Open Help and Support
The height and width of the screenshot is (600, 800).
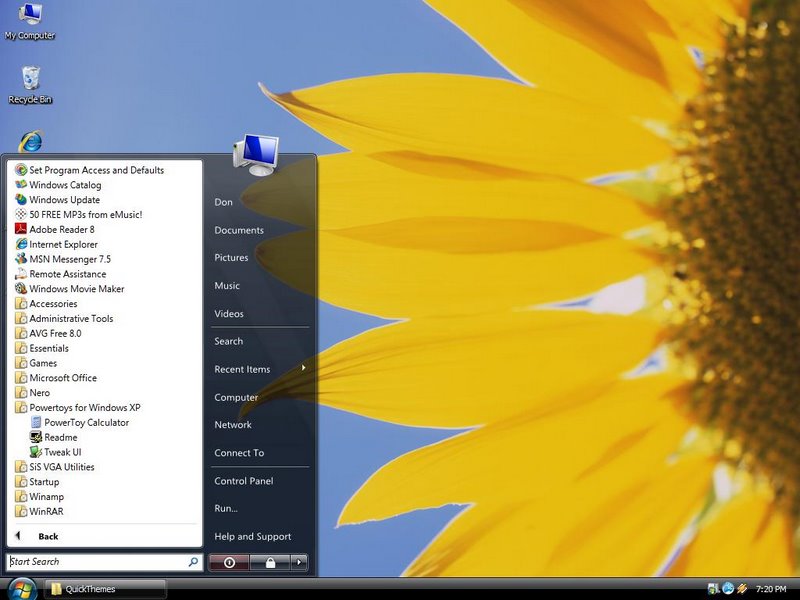point(253,537)
